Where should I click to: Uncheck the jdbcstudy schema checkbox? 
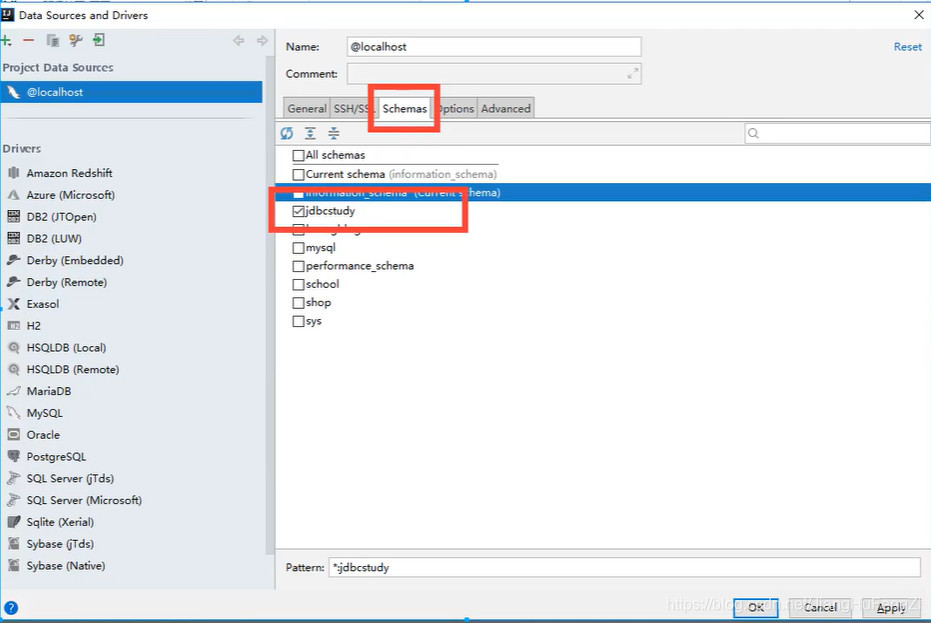click(299, 211)
